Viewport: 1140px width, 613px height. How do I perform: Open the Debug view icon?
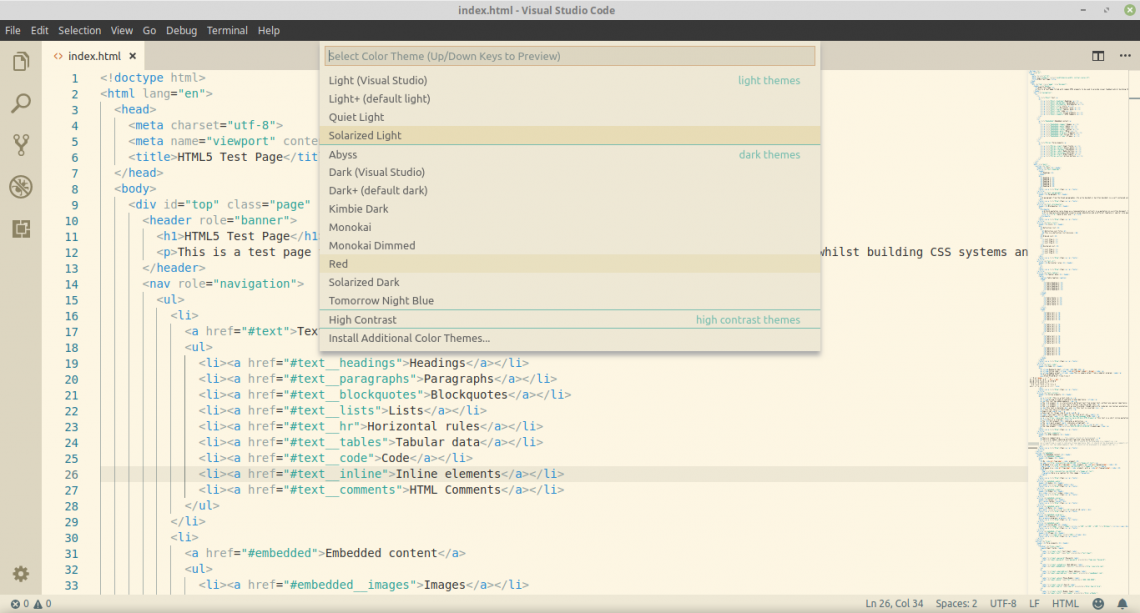(20, 187)
